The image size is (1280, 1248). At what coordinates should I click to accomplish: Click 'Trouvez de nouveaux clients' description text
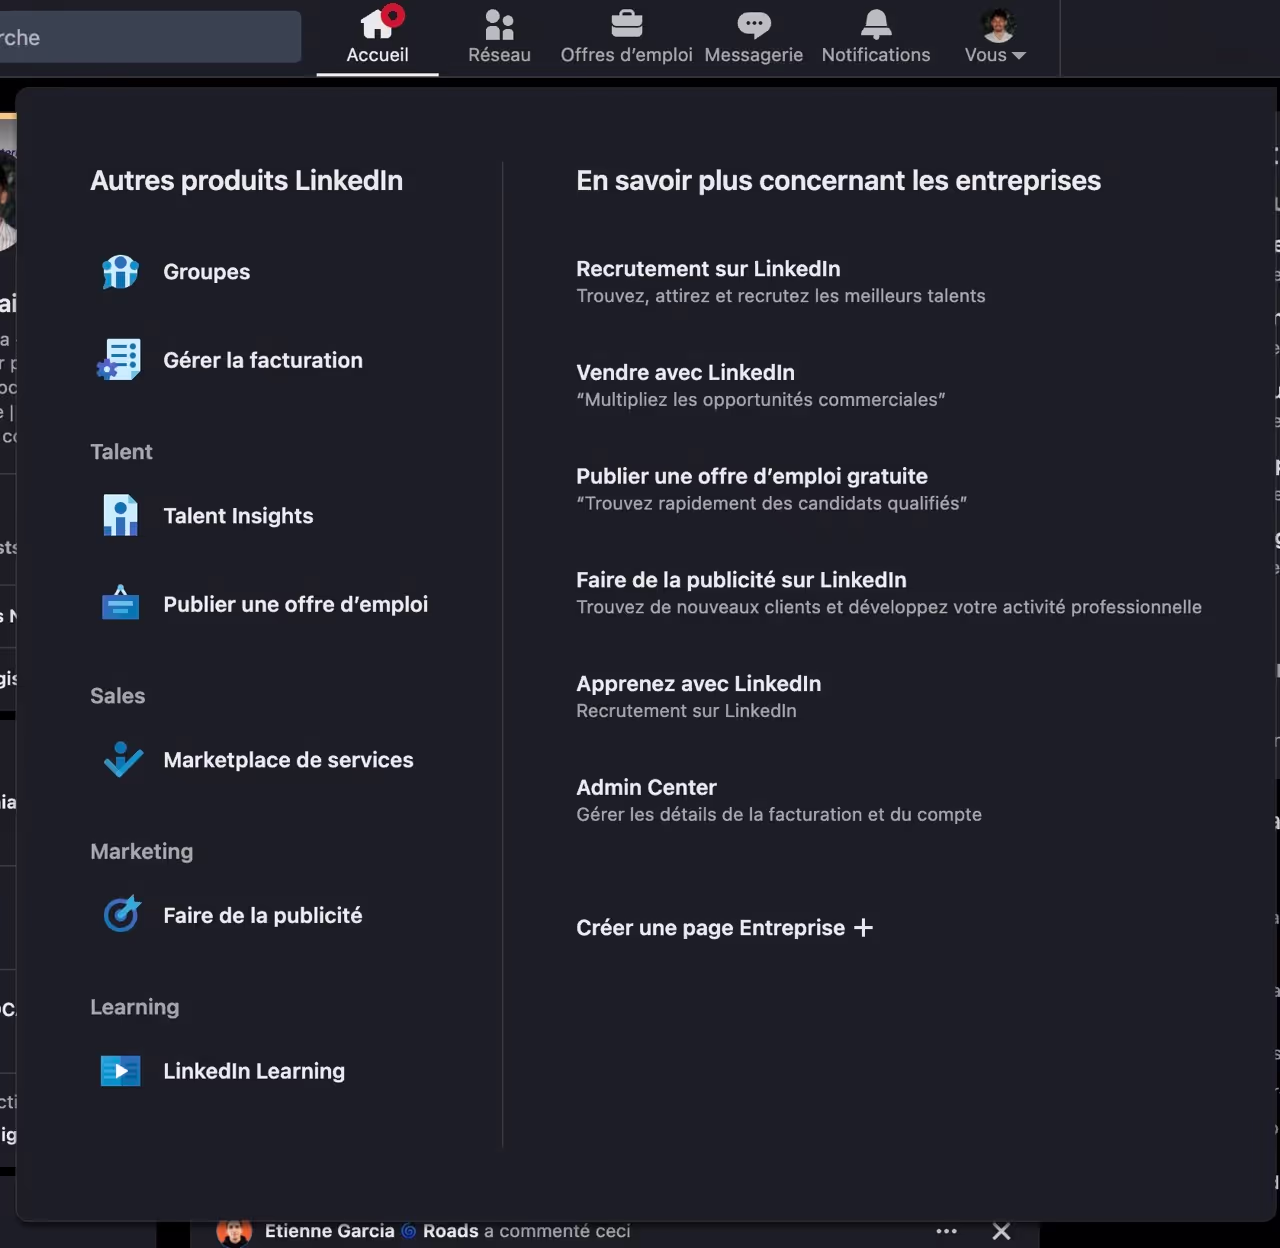pos(889,607)
